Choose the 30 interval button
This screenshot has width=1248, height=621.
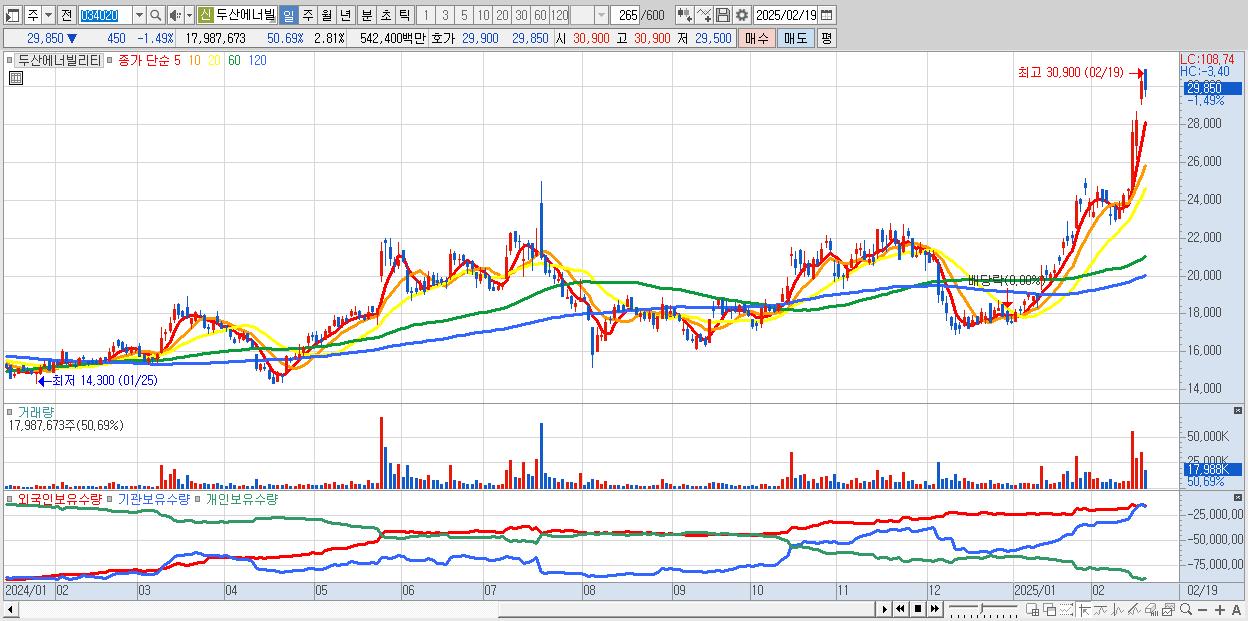click(521, 16)
